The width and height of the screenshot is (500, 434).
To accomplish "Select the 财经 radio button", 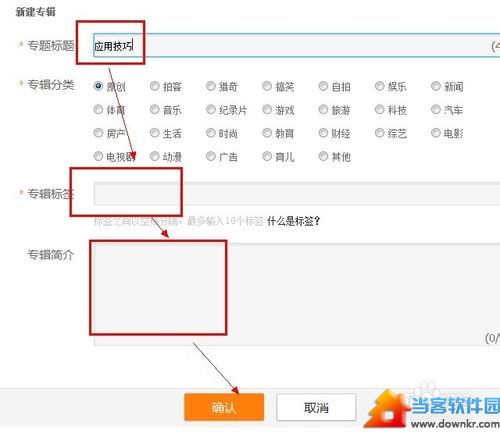I will 323,133.
